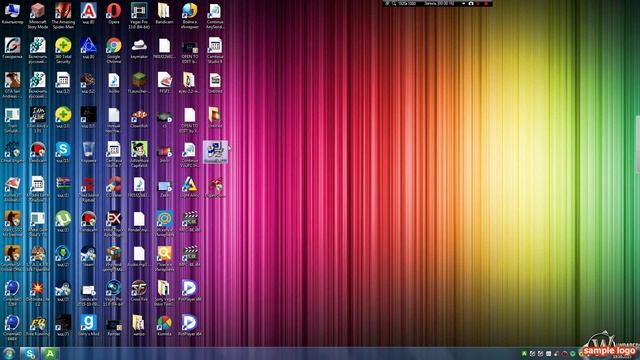
Task: Launch TLauncher grass-block icon
Action: pyautogui.click(x=139, y=82)
